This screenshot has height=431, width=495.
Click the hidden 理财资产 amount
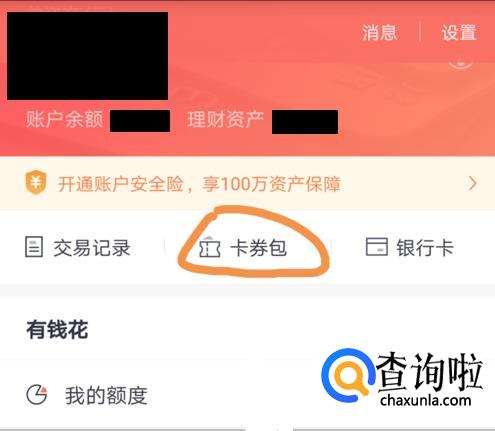(x=305, y=122)
